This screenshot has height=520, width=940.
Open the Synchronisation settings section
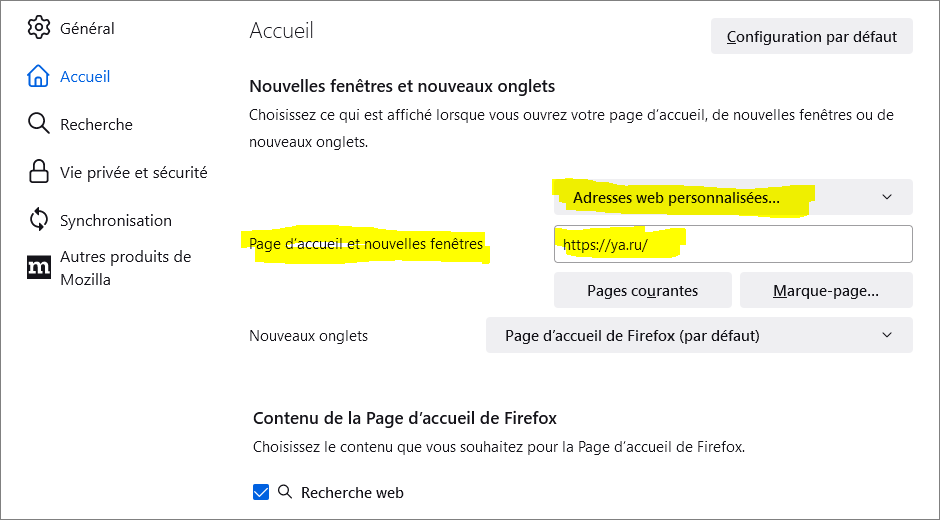(115, 220)
